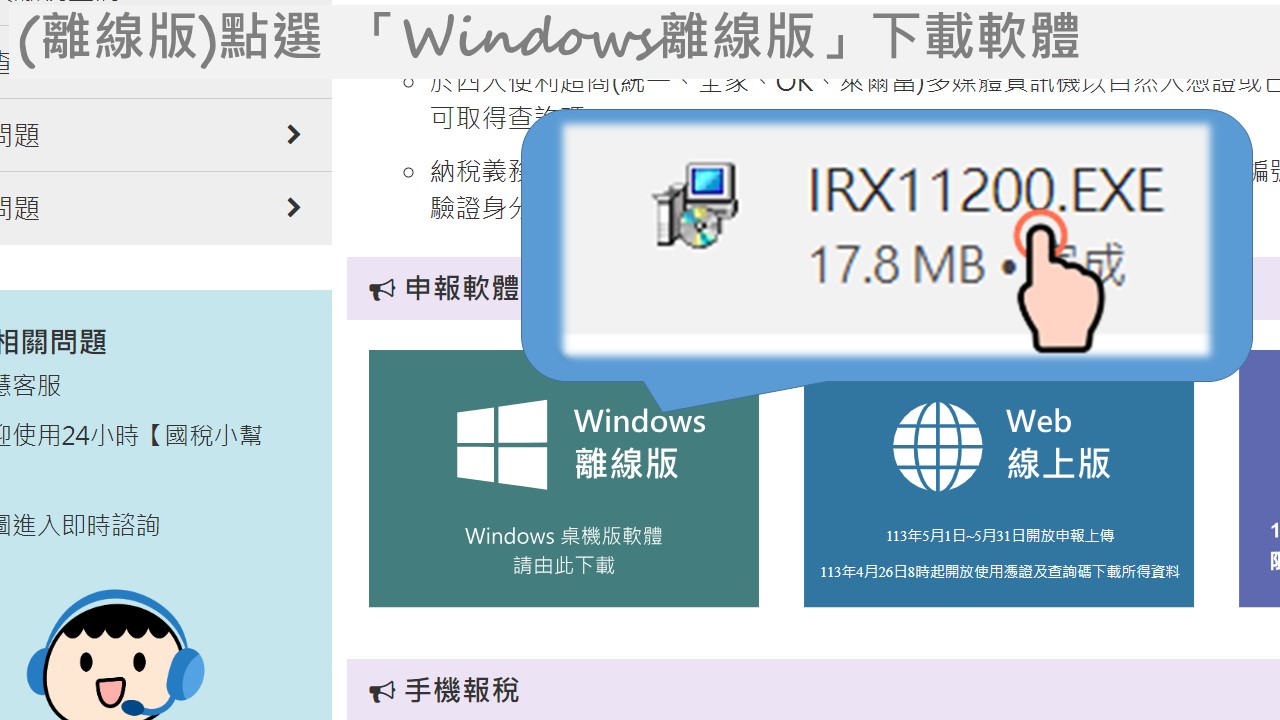The image size is (1280, 720).
Task: Click 113年4月26日8時起開放 notice on Web tile
Action: [1000, 572]
